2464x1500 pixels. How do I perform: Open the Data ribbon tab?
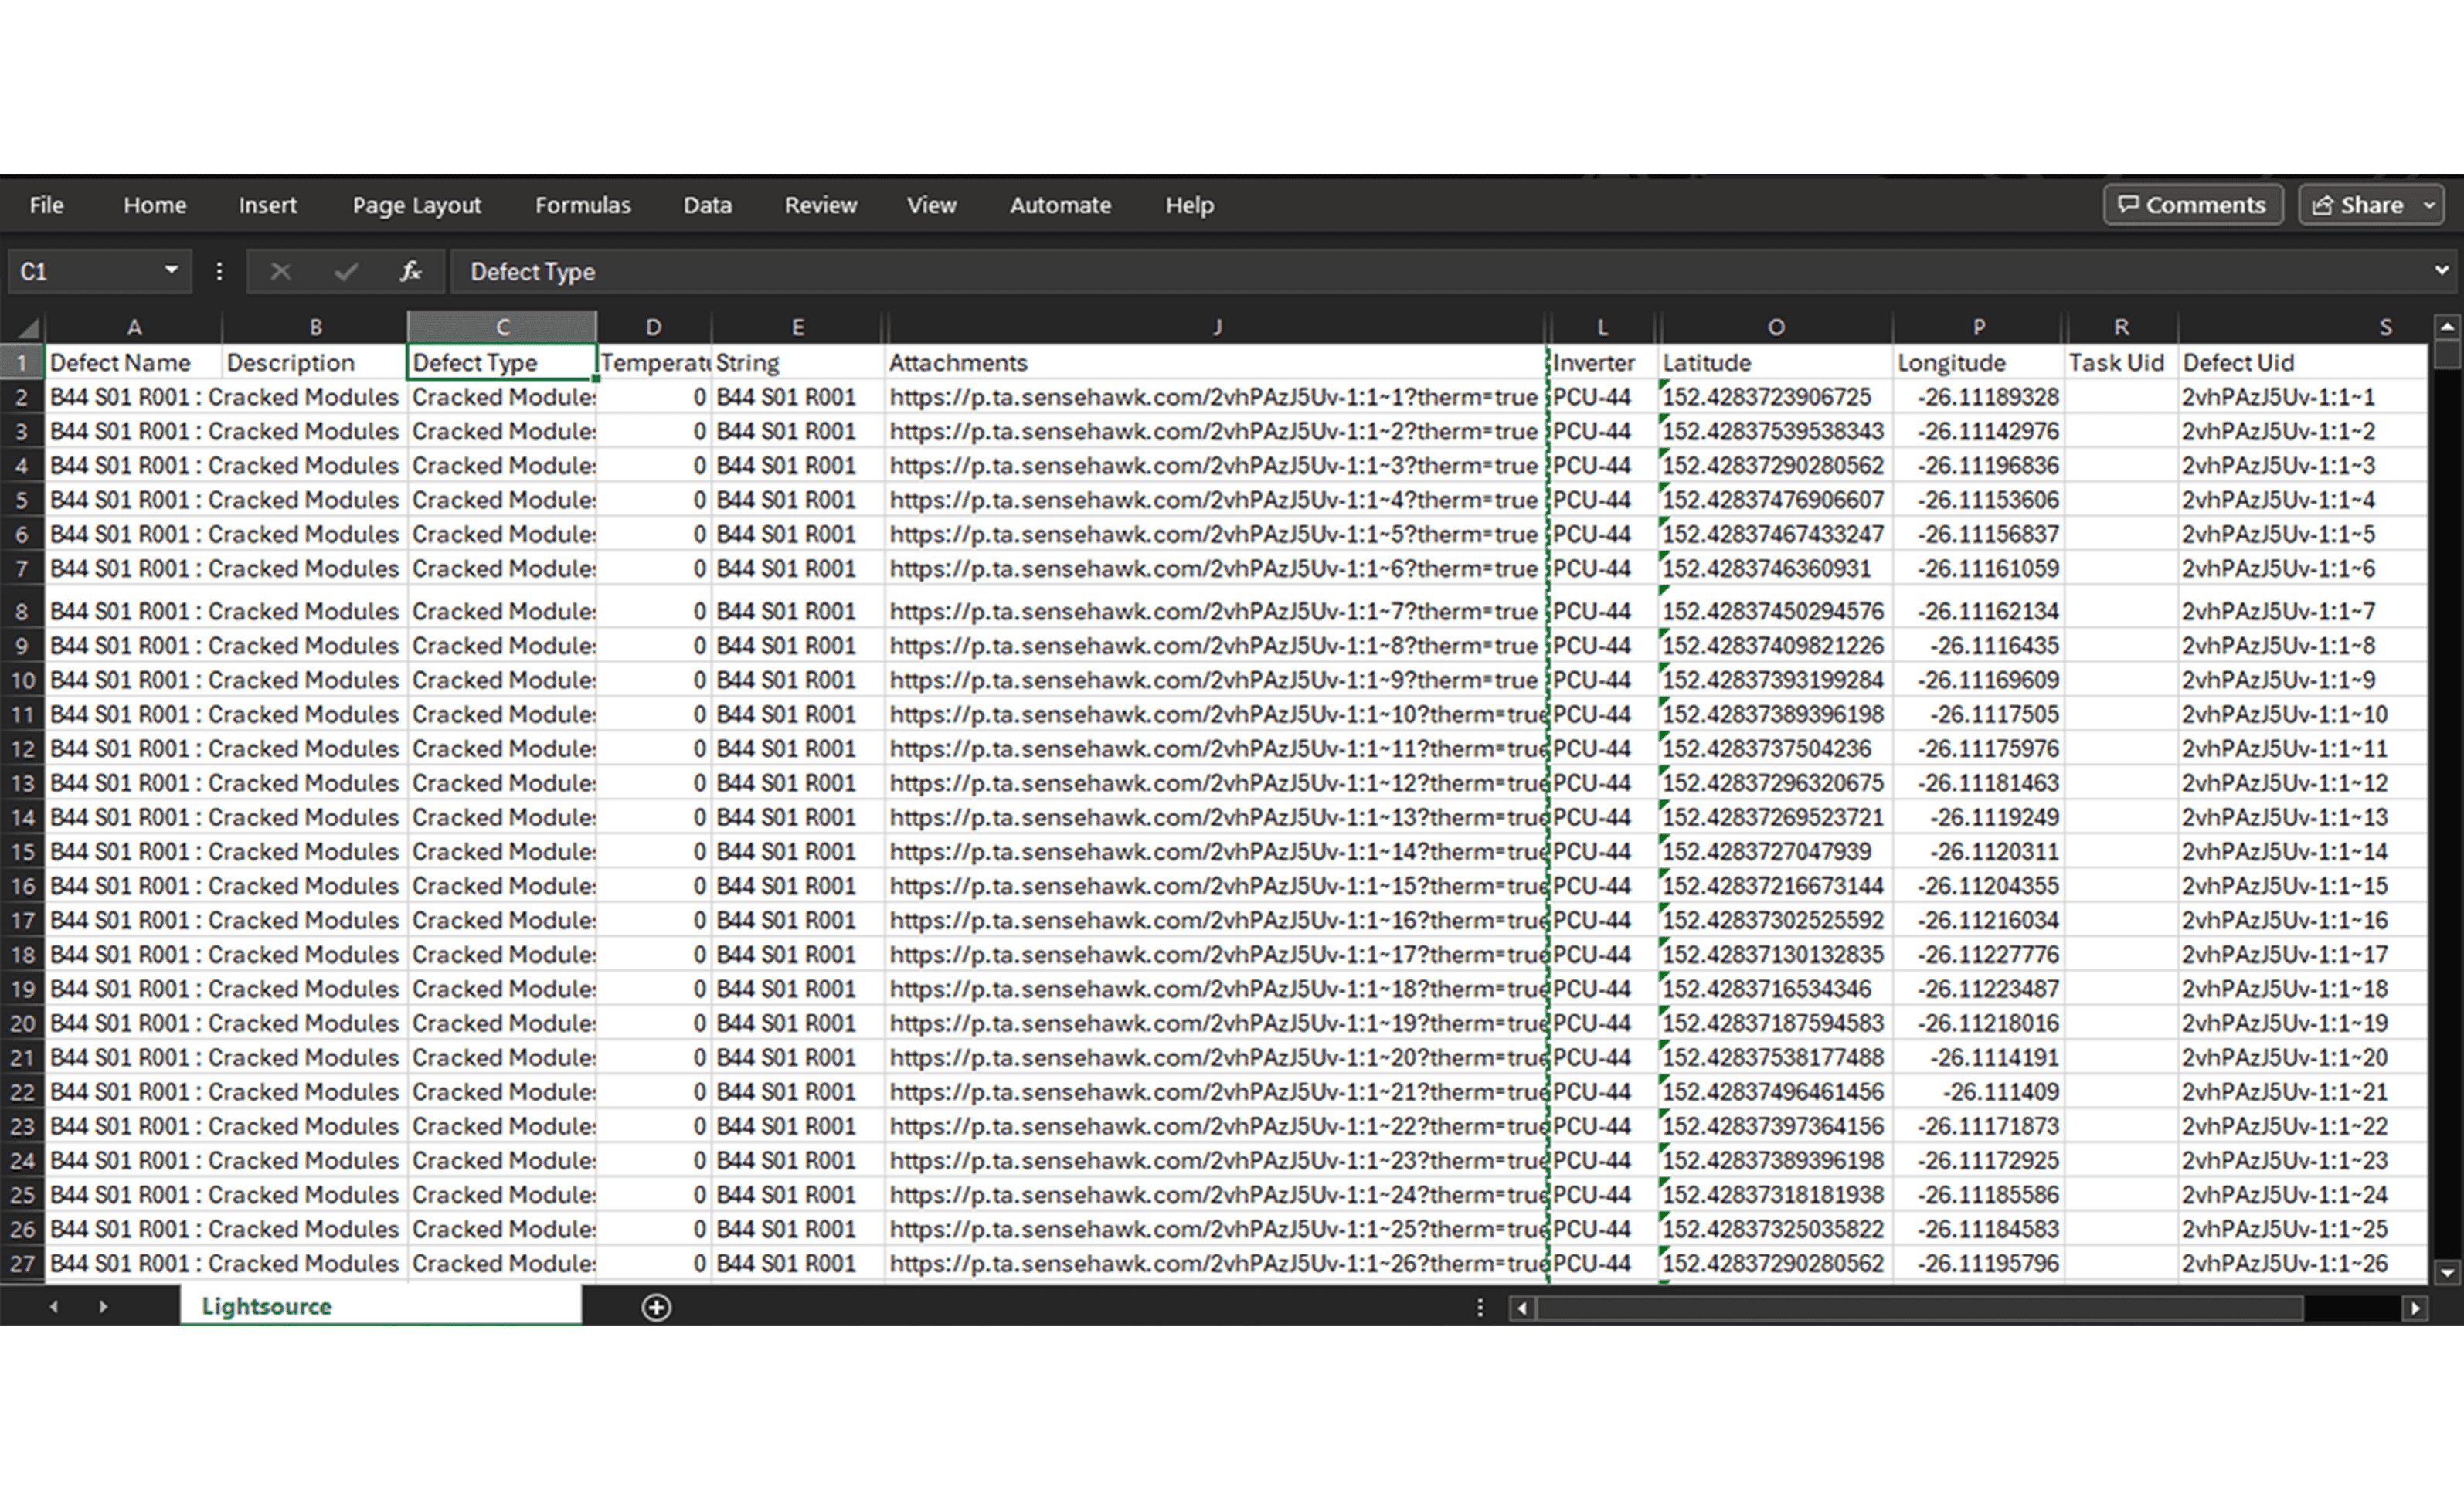(x=707, y=205)
